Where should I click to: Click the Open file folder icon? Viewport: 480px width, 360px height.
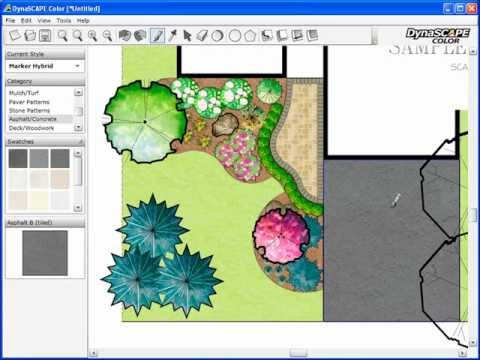tap(30, 35)
